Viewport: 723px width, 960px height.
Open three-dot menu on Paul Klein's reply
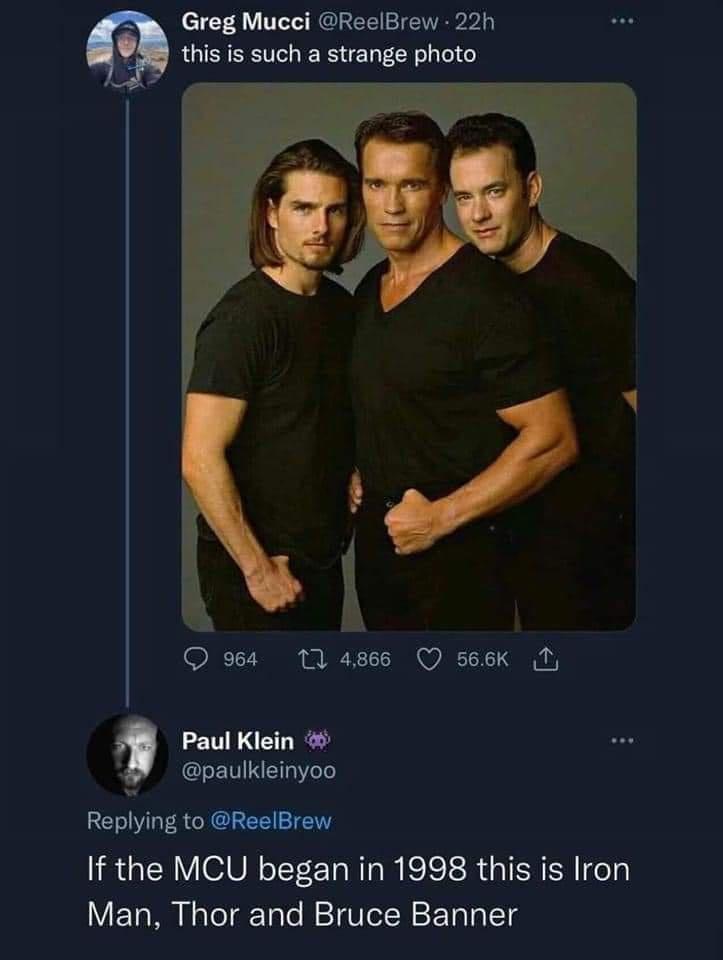(624, 743)
